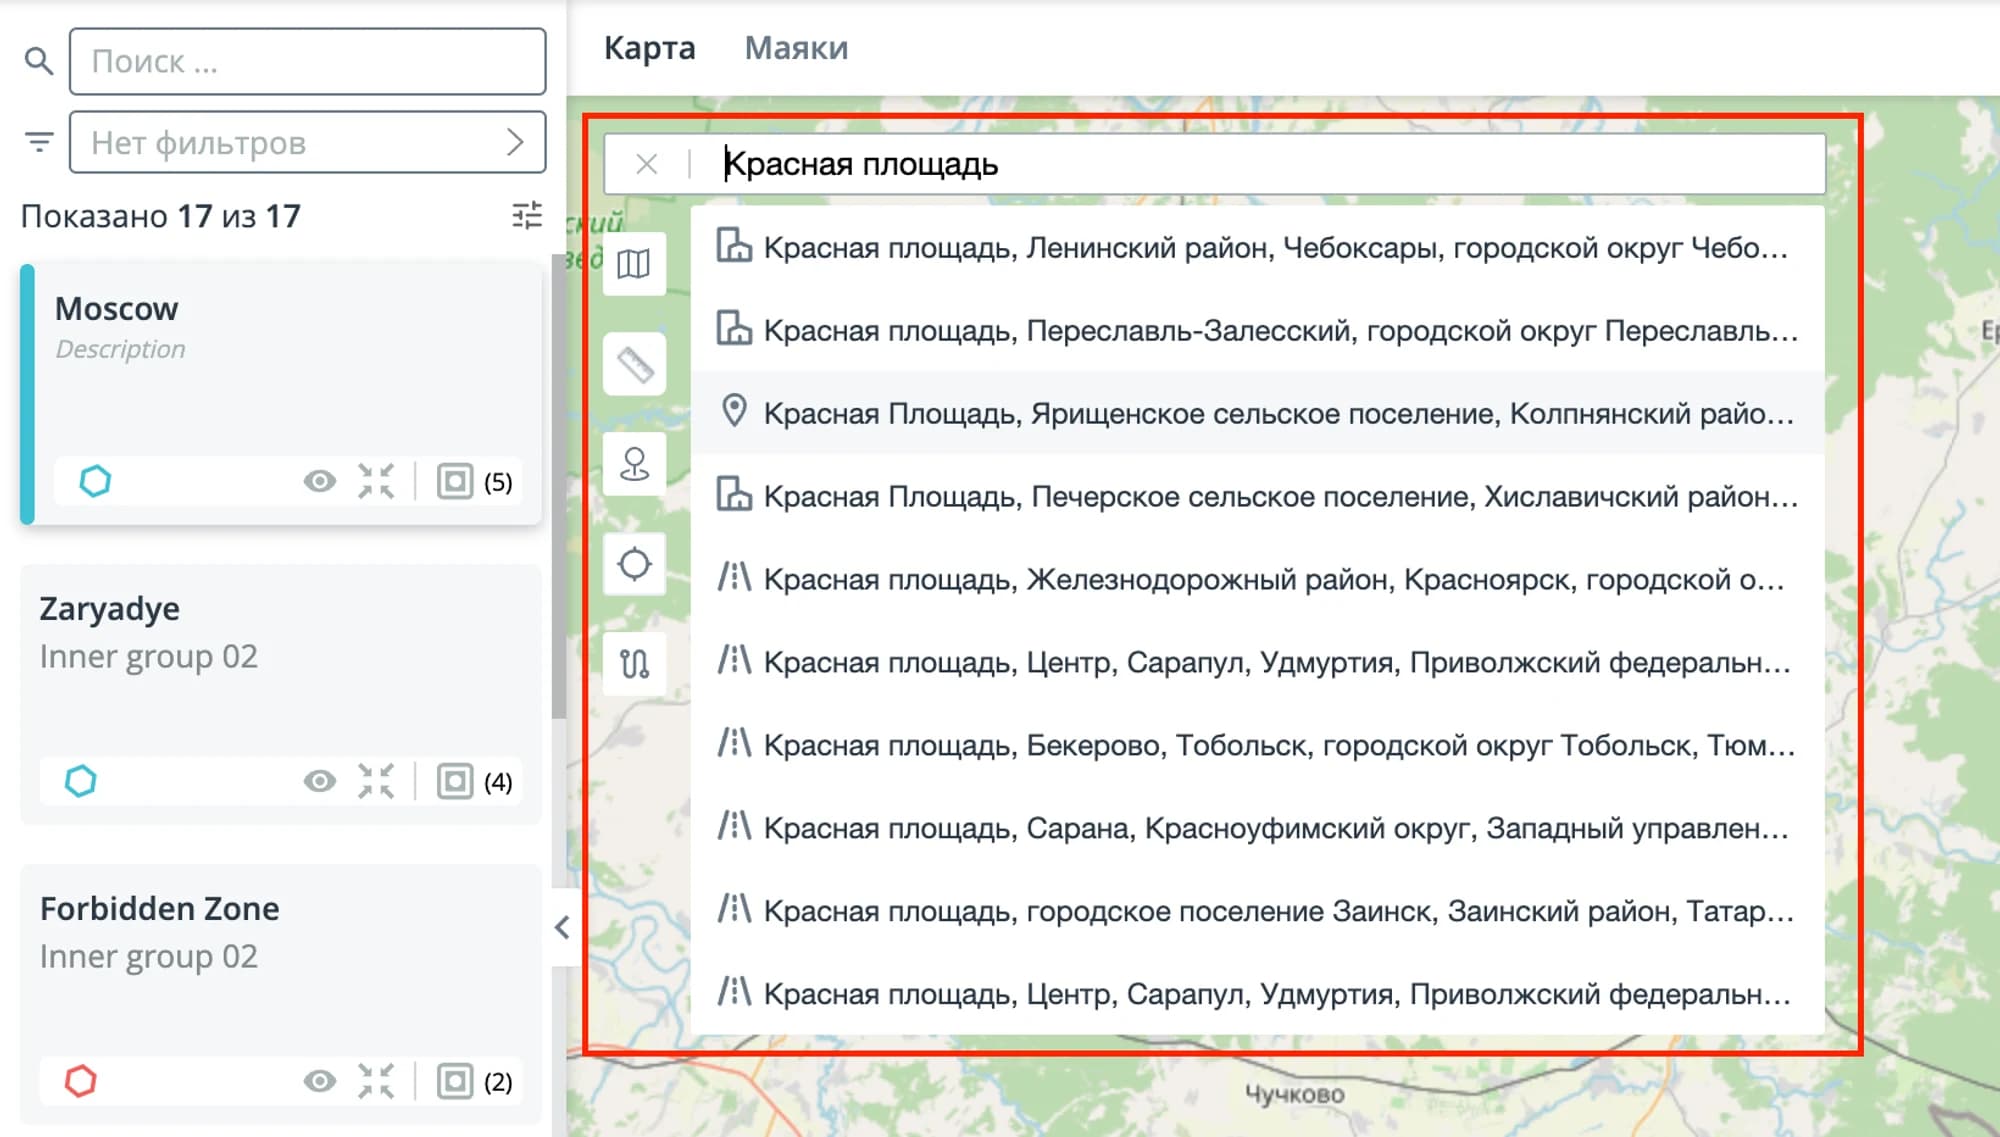Open the map layers selector icon

[635, 264]
